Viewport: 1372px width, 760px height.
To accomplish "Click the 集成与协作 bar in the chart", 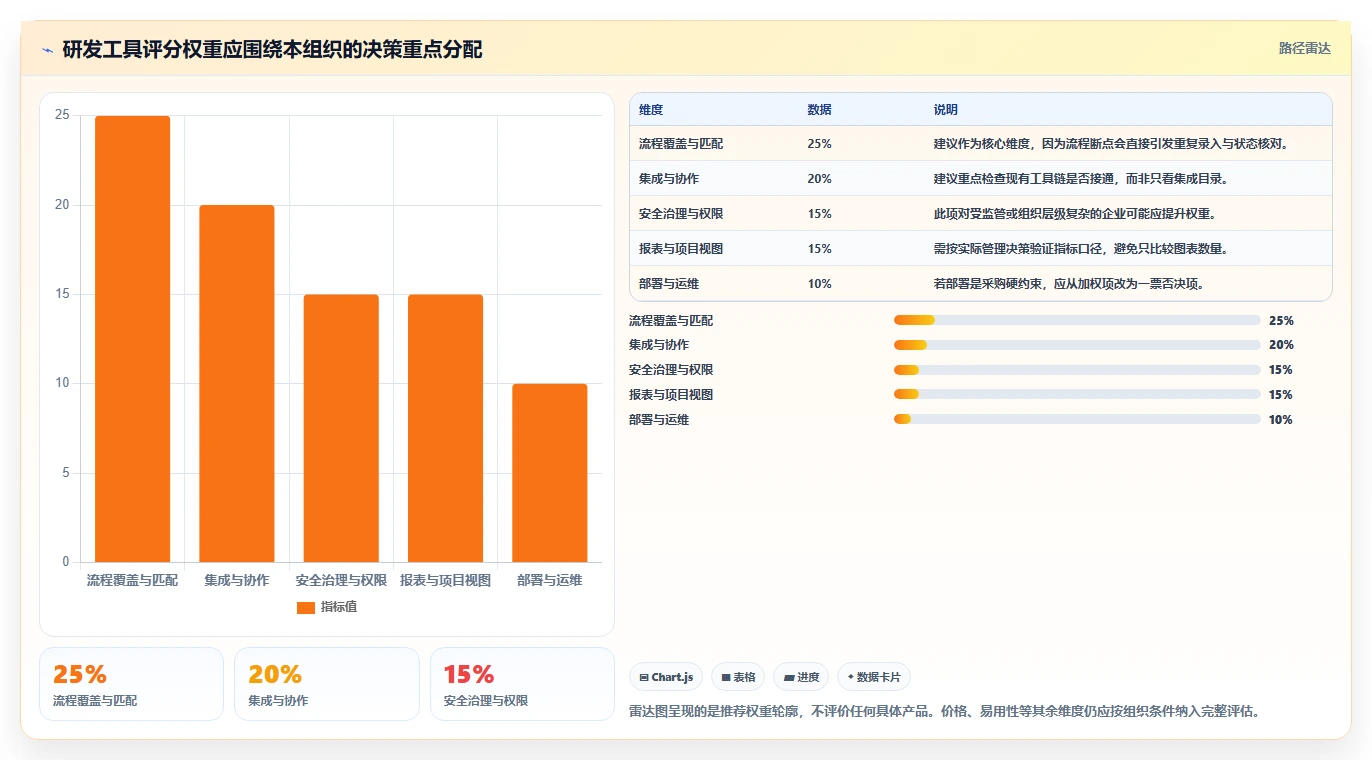I will coord(237,384).
